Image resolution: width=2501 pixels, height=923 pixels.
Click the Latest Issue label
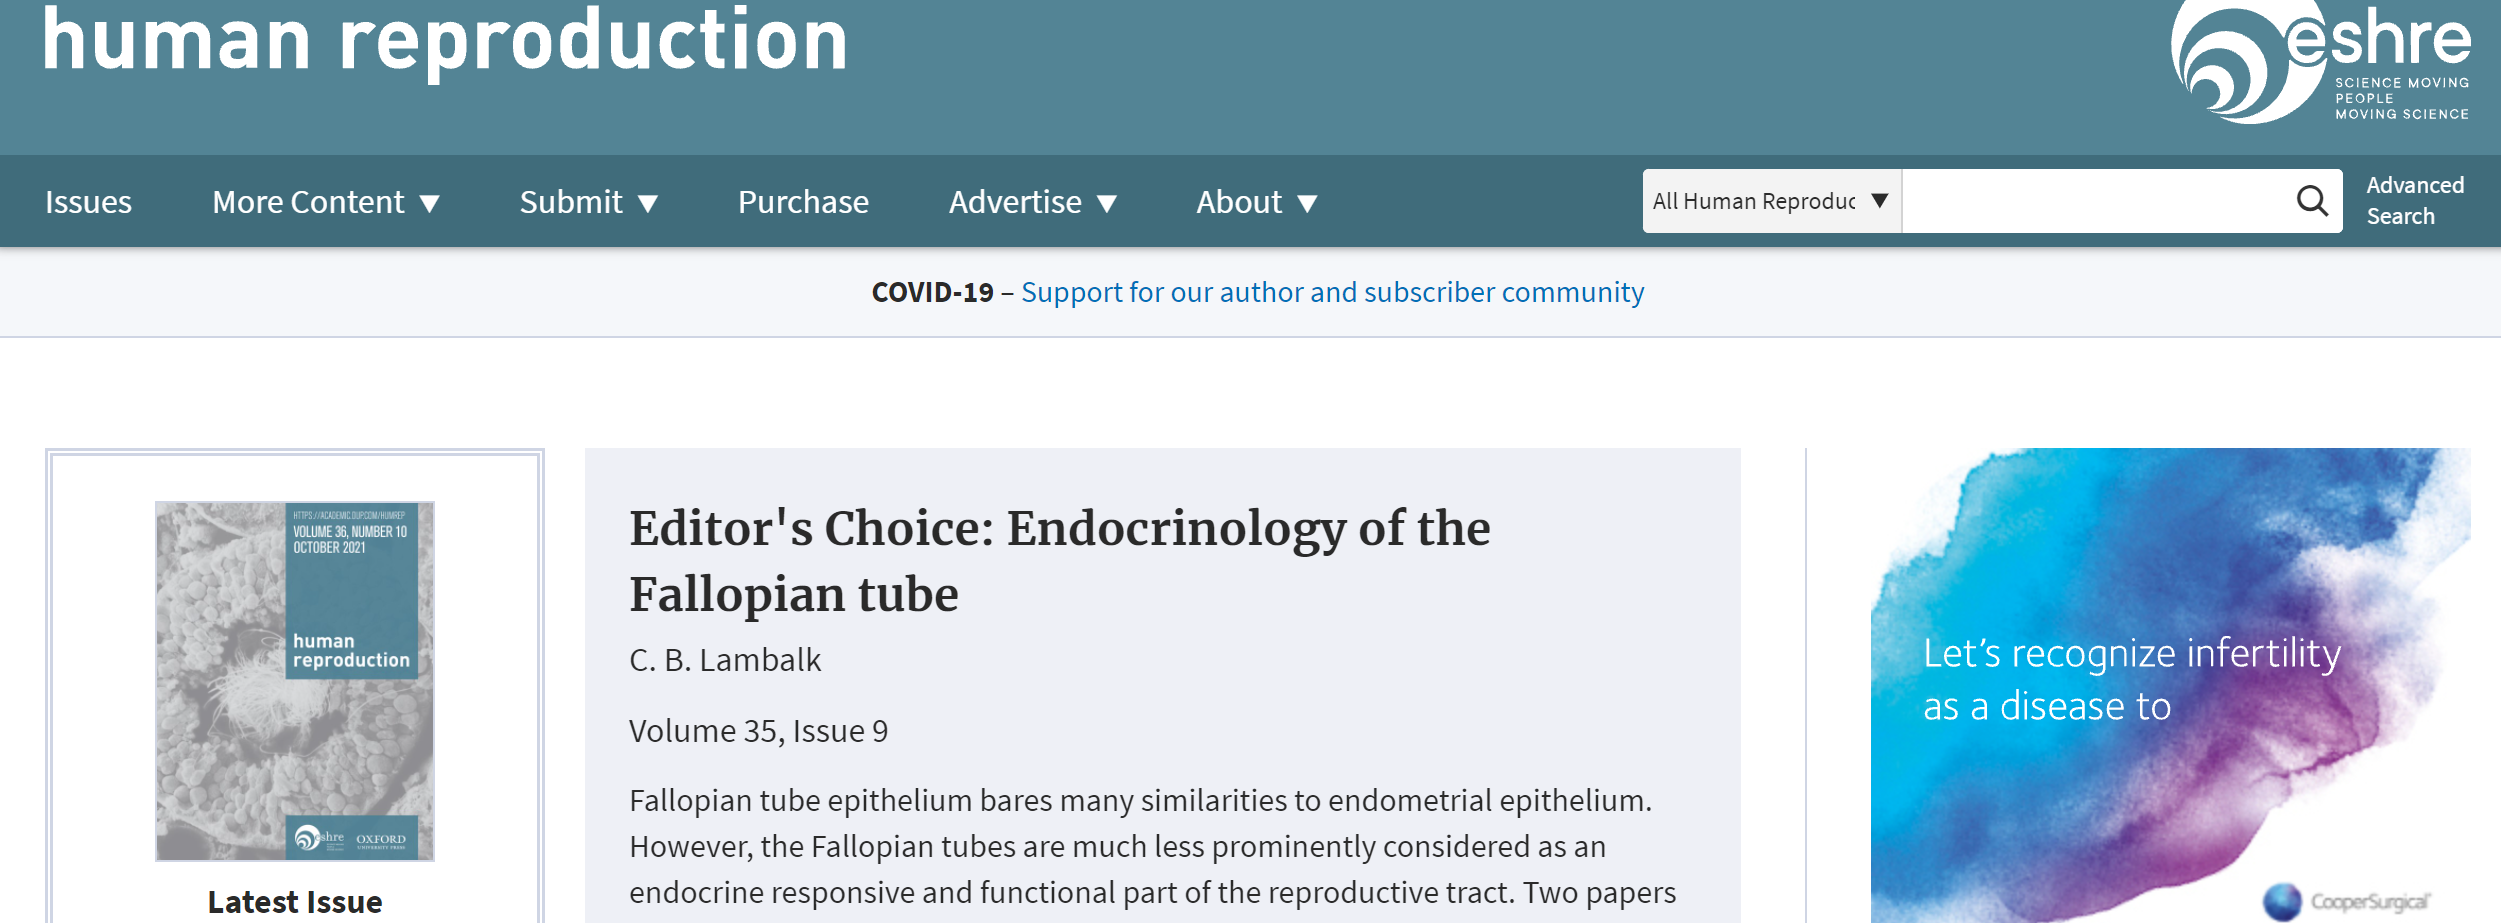click(x=295, y=902)
